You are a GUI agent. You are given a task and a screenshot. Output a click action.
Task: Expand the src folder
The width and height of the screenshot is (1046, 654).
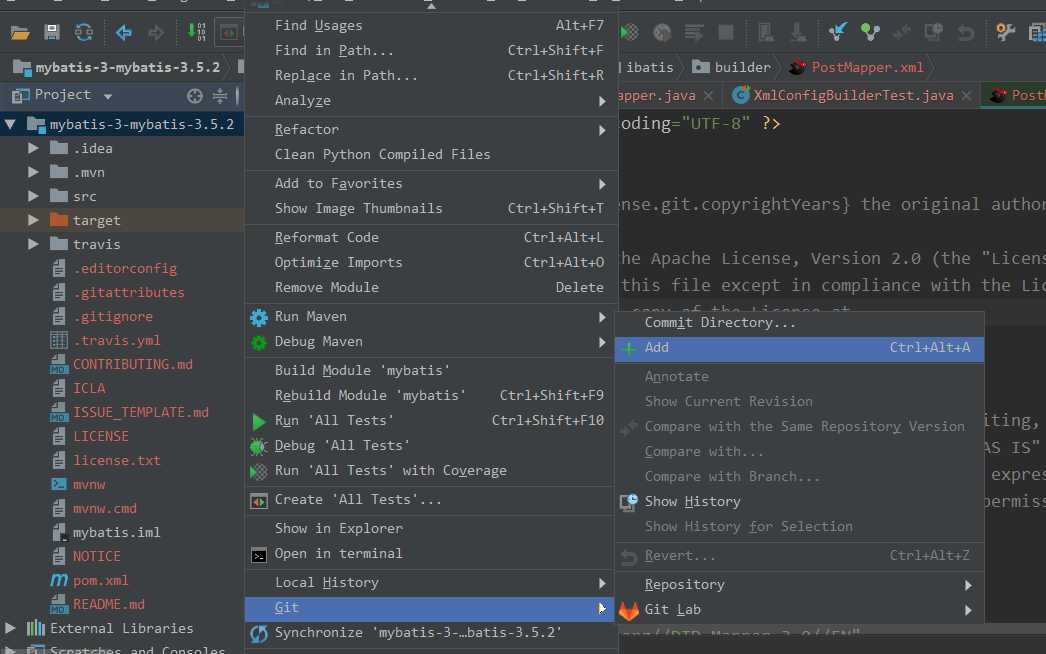[x=33, y=196]
